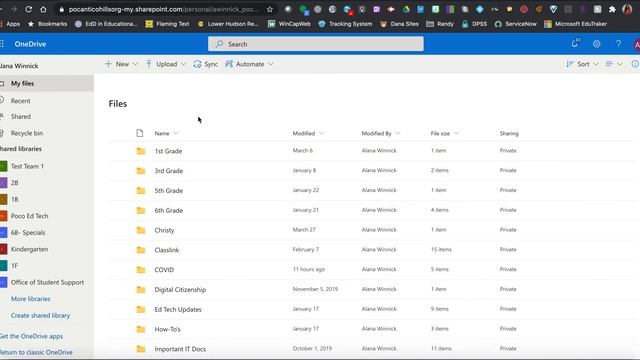The width and height of the screenshot is (640, 360).
Task: Click the help question mark icon
Action: (618, 44)
